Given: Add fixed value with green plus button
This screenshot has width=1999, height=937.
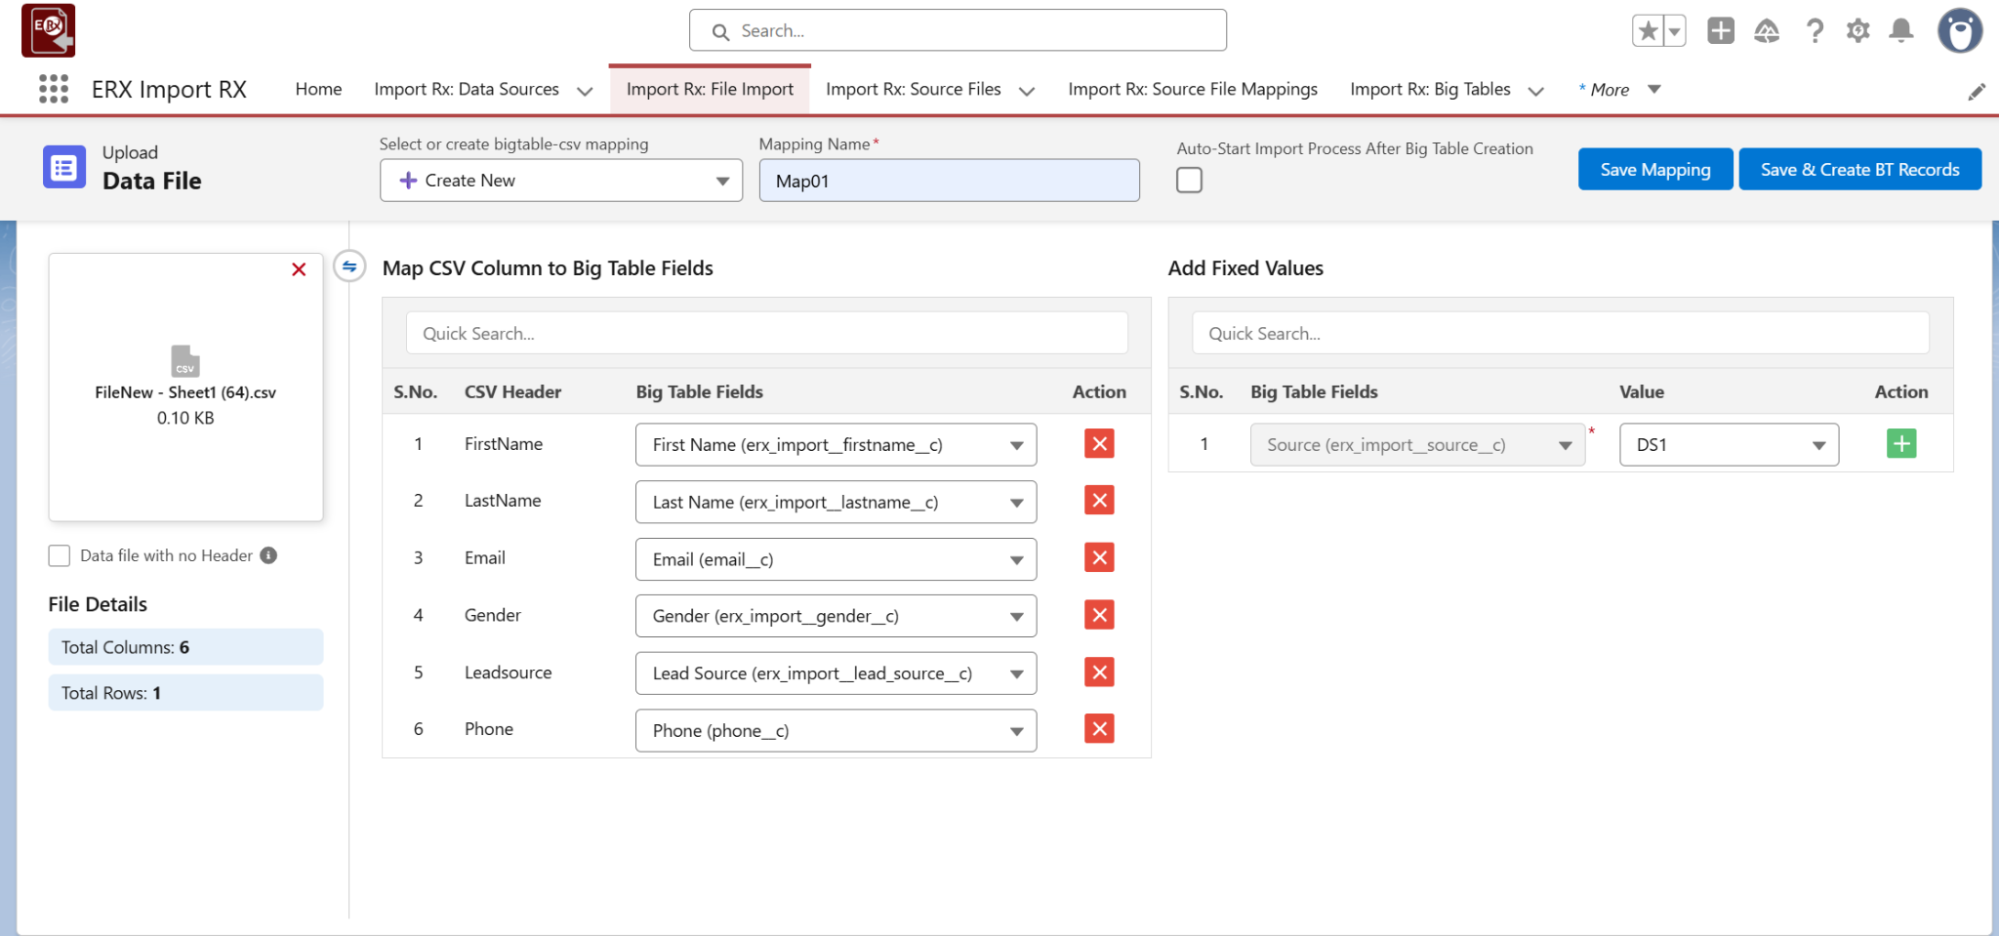Looking at the screenshot, I should [1900, 444].
